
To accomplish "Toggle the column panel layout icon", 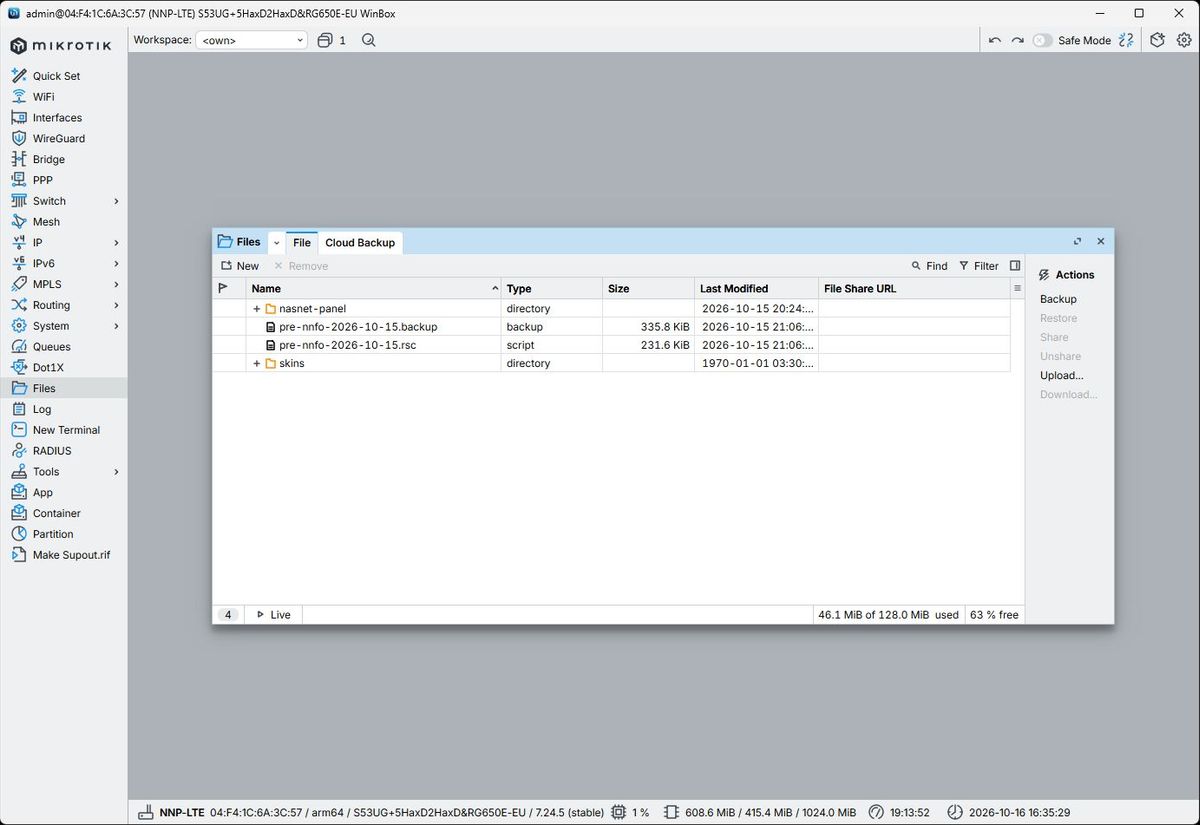I will (x=1015, y=266).
